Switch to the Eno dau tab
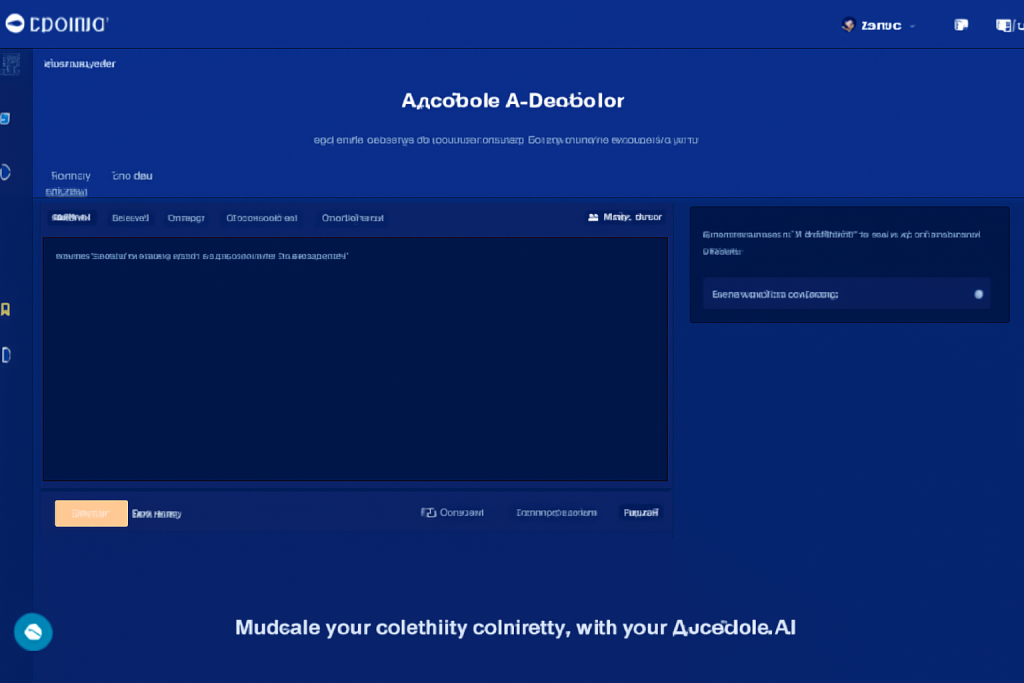 pos(131,175)
